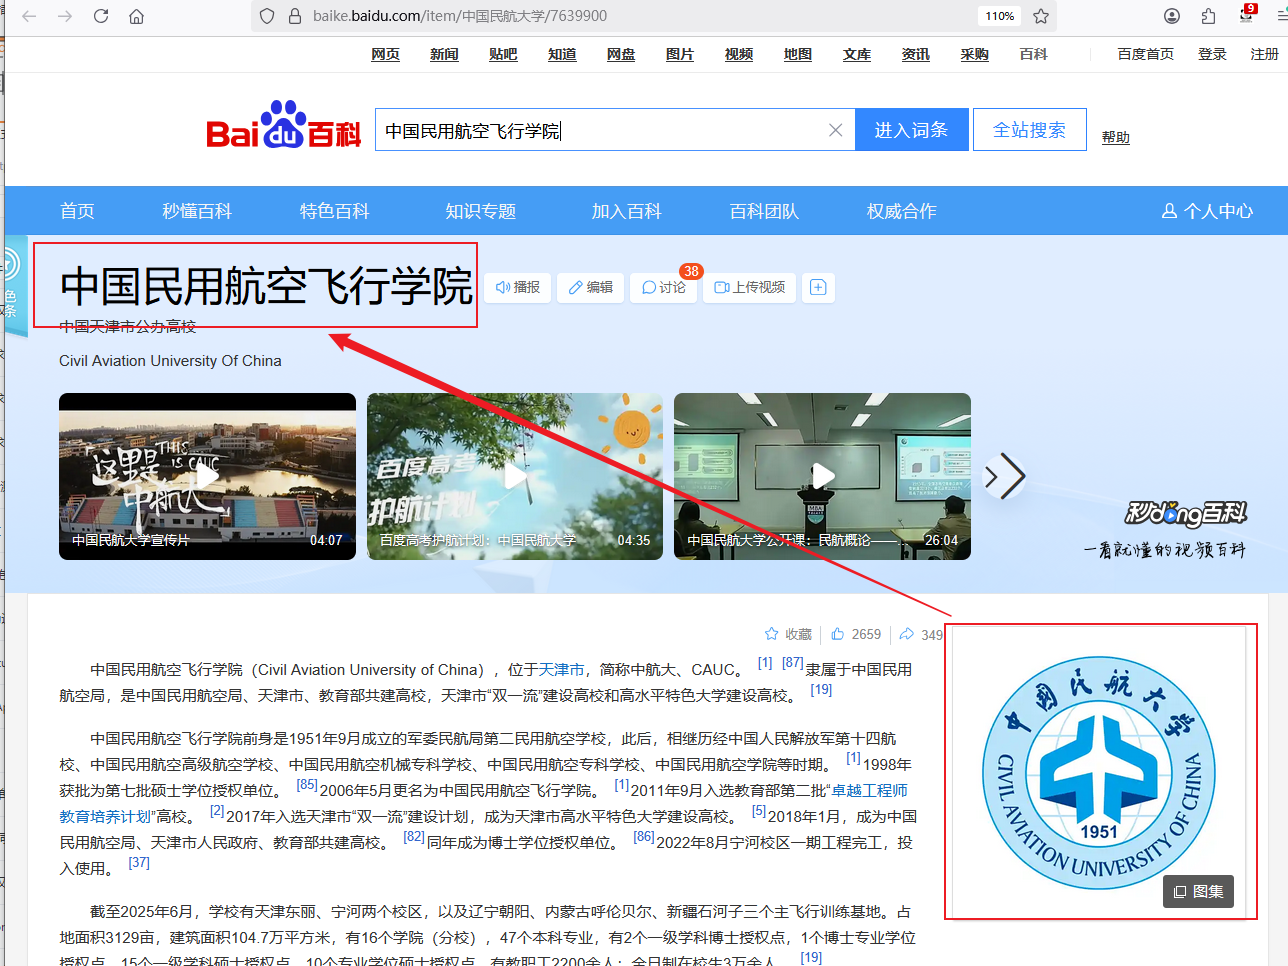Image resolution: width=1288 pixels, height=966 pixels.
Task: Bookmark this page with star icon
Action: pos(1041,16)
